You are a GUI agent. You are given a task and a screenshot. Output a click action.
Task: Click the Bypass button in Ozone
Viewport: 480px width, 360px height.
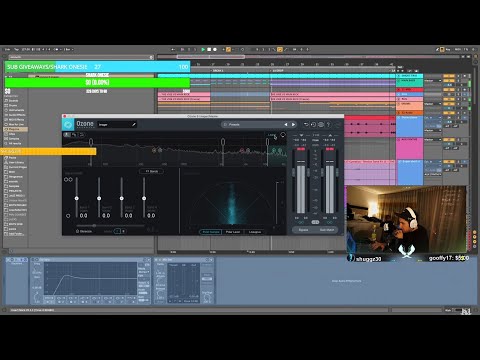(x=303, y=230)
